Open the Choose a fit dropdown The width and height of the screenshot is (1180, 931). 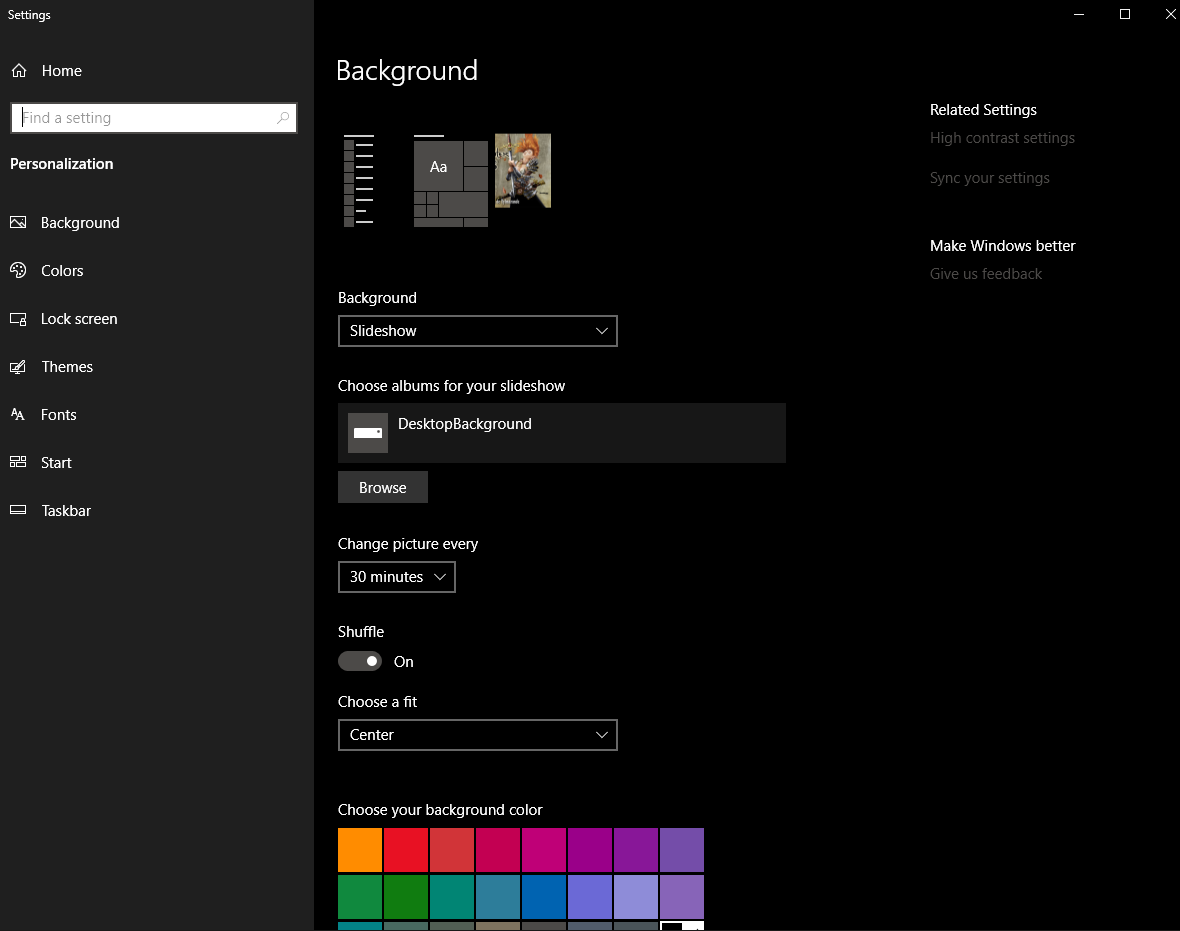click(478, 735)
